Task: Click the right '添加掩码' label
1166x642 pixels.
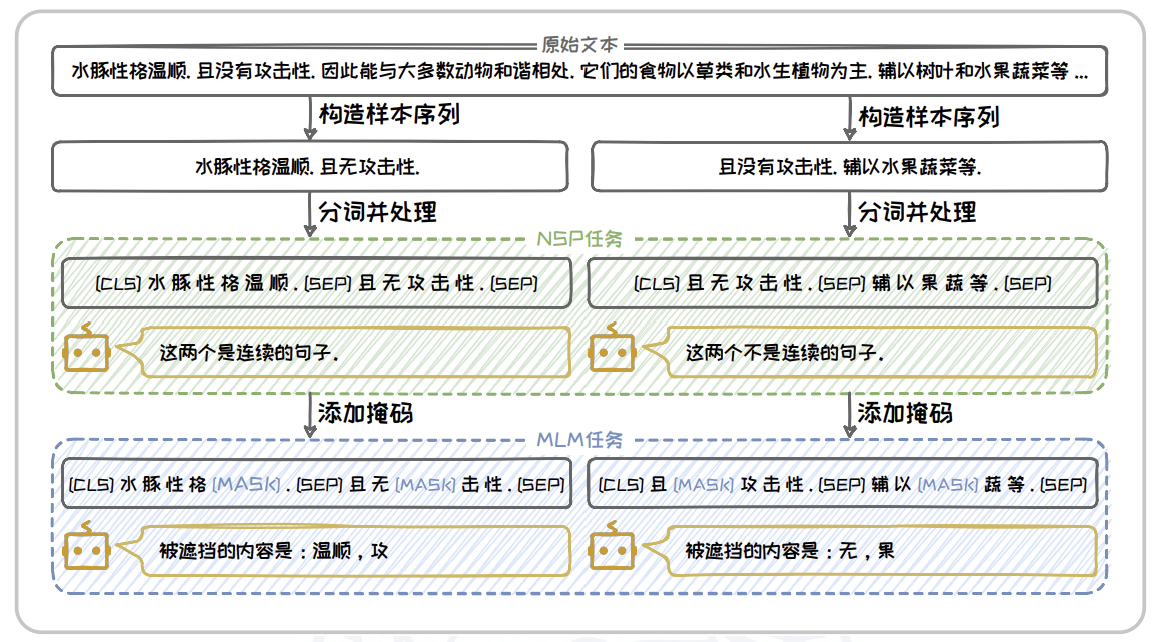Action: point(905,413)
